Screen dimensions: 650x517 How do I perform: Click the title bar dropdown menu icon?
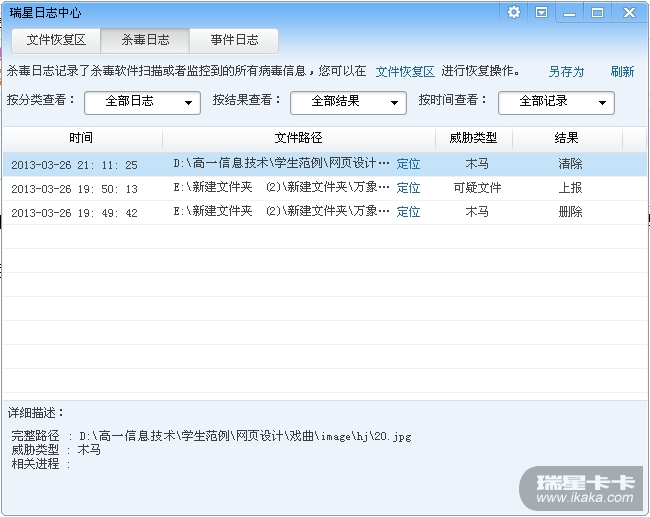point(541,12)
